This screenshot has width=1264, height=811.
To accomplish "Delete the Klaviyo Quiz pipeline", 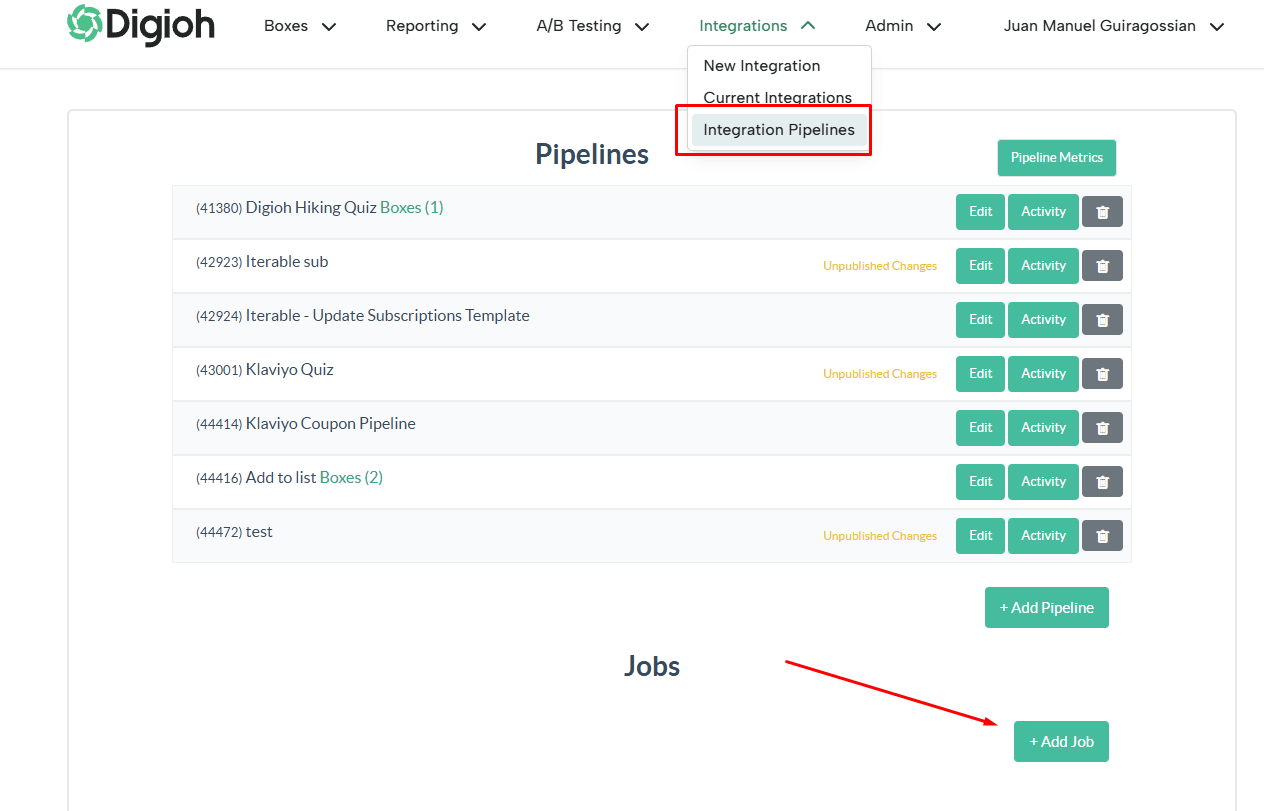I will (x=1102, y=373).
